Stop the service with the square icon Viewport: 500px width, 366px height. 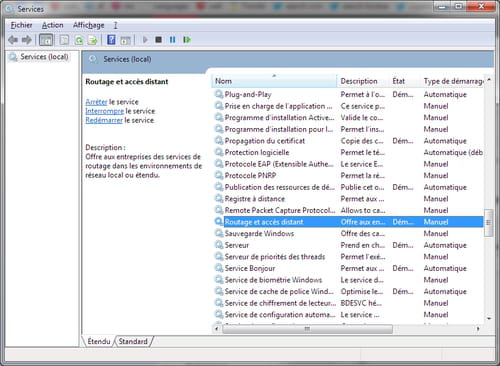point(159,40)
